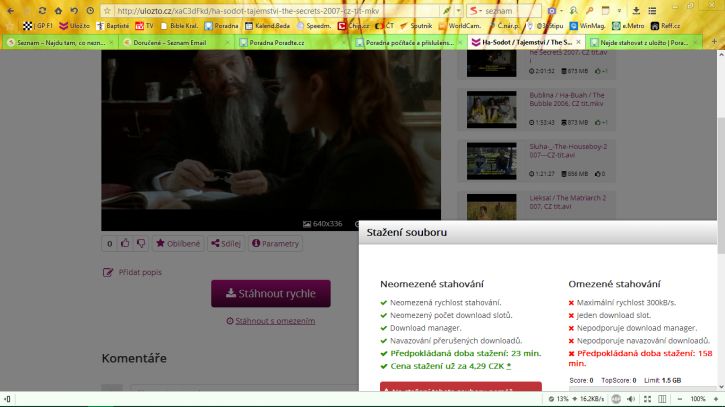Toggle the sidebar panel icon in status bar

tap(7, 399)
